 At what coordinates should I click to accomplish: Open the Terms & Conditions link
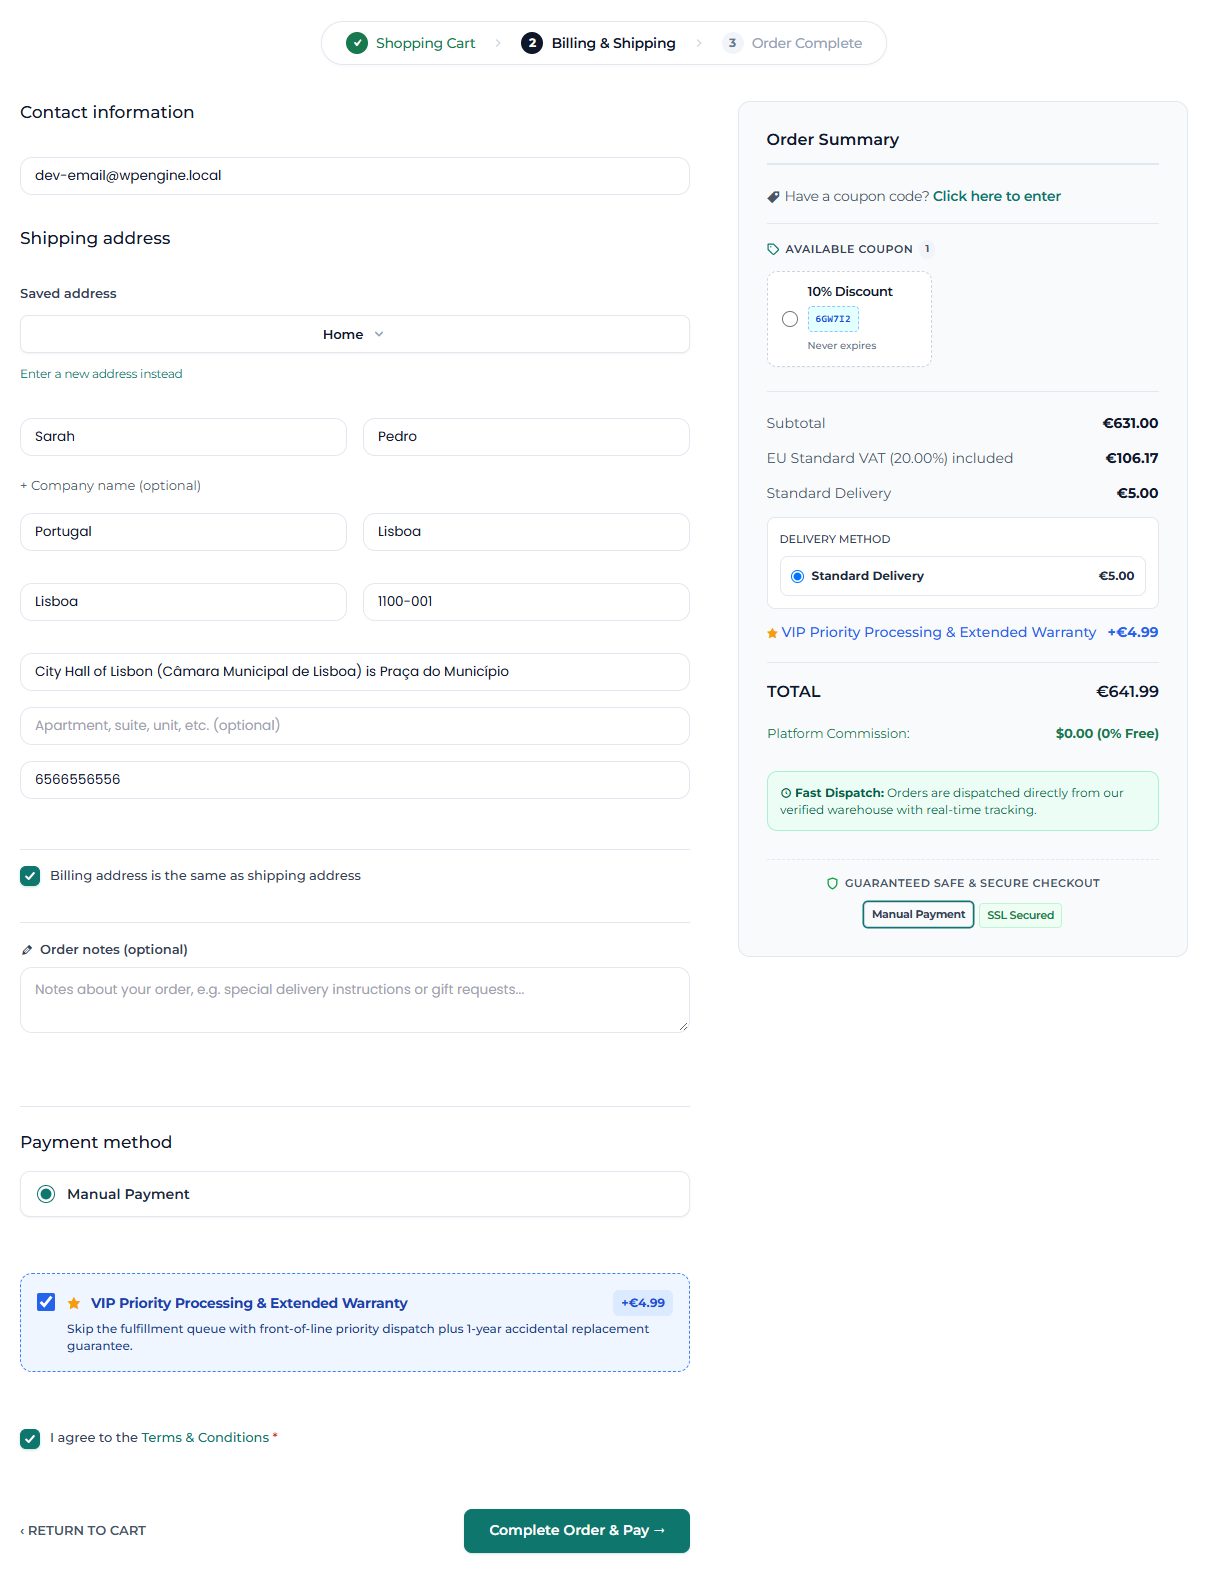[205, 1438]
